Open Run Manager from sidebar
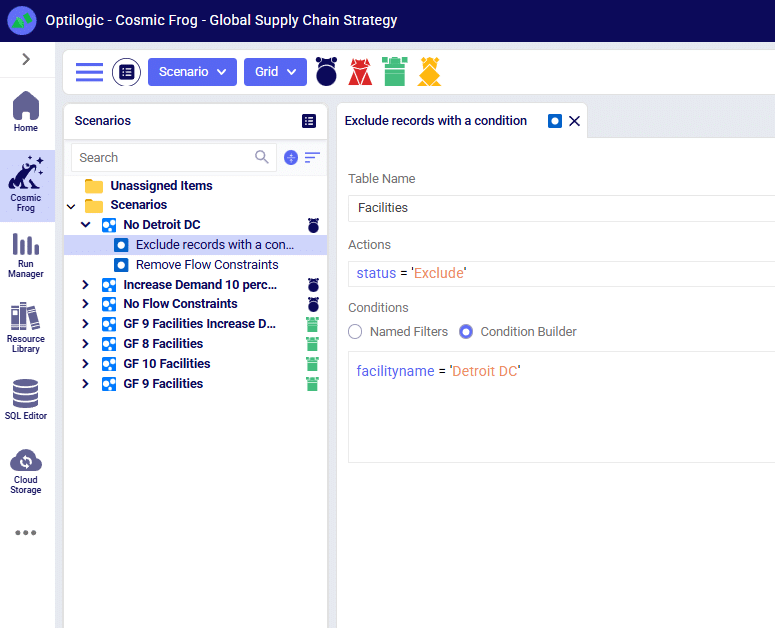Viewport: 775px width, 628px height. click(26, 256)
